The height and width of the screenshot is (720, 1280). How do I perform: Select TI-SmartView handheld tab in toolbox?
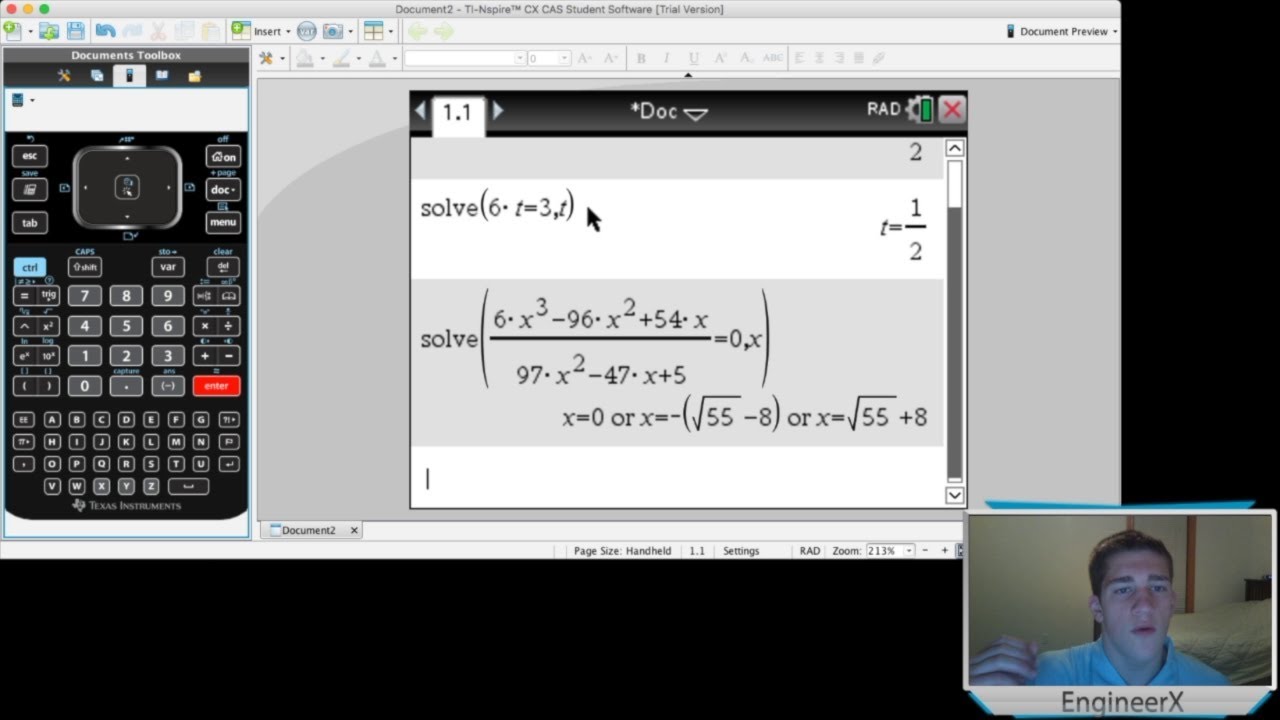[129, 75]
